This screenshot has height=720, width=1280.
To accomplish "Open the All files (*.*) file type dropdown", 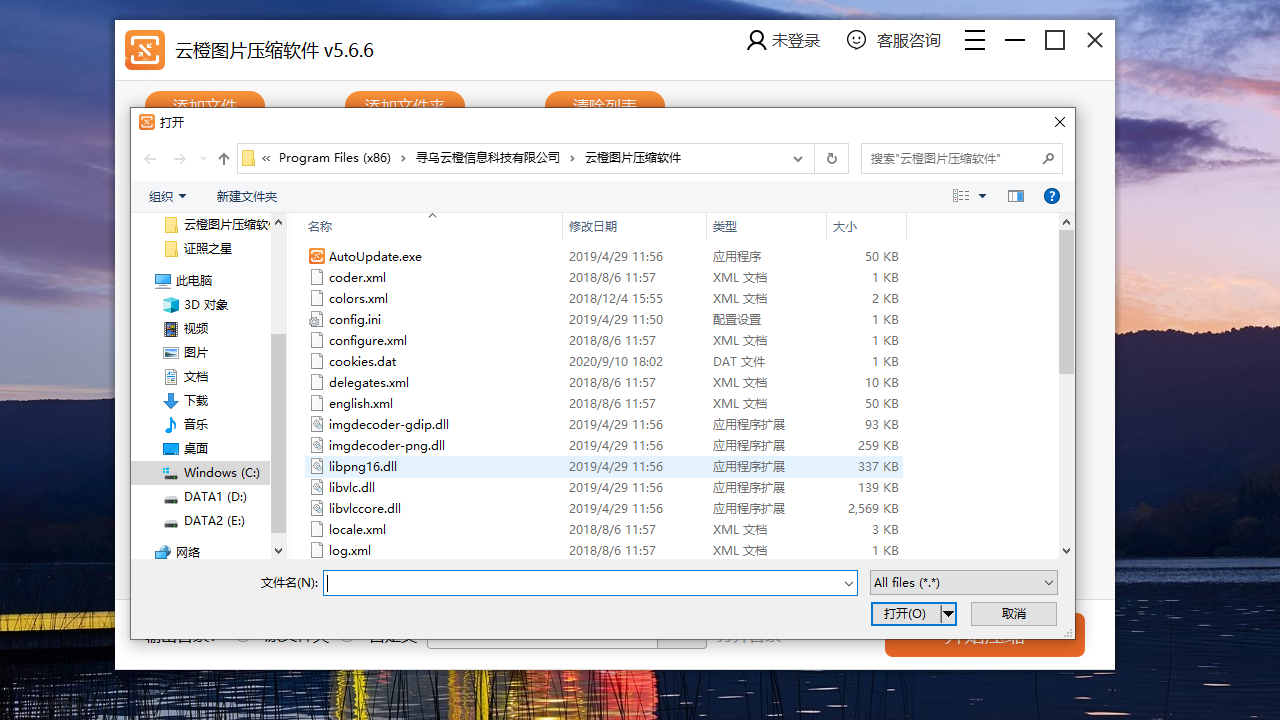I will click(x=962, y=582).
